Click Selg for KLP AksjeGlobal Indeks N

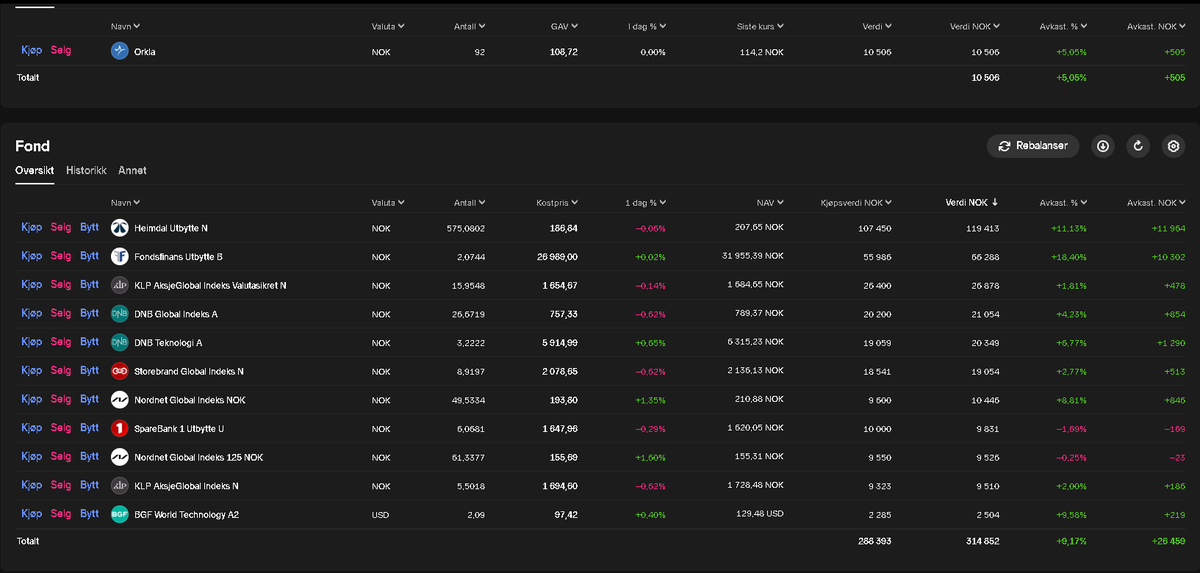(61, 485)
